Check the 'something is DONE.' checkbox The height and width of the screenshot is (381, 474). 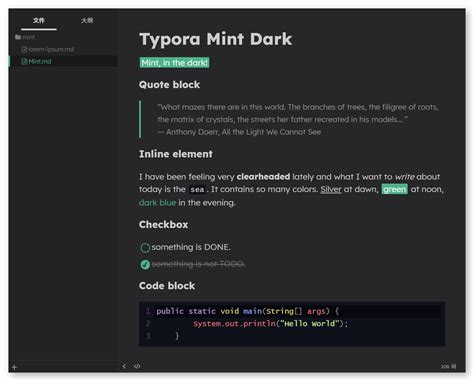click(x=145, y=248)
